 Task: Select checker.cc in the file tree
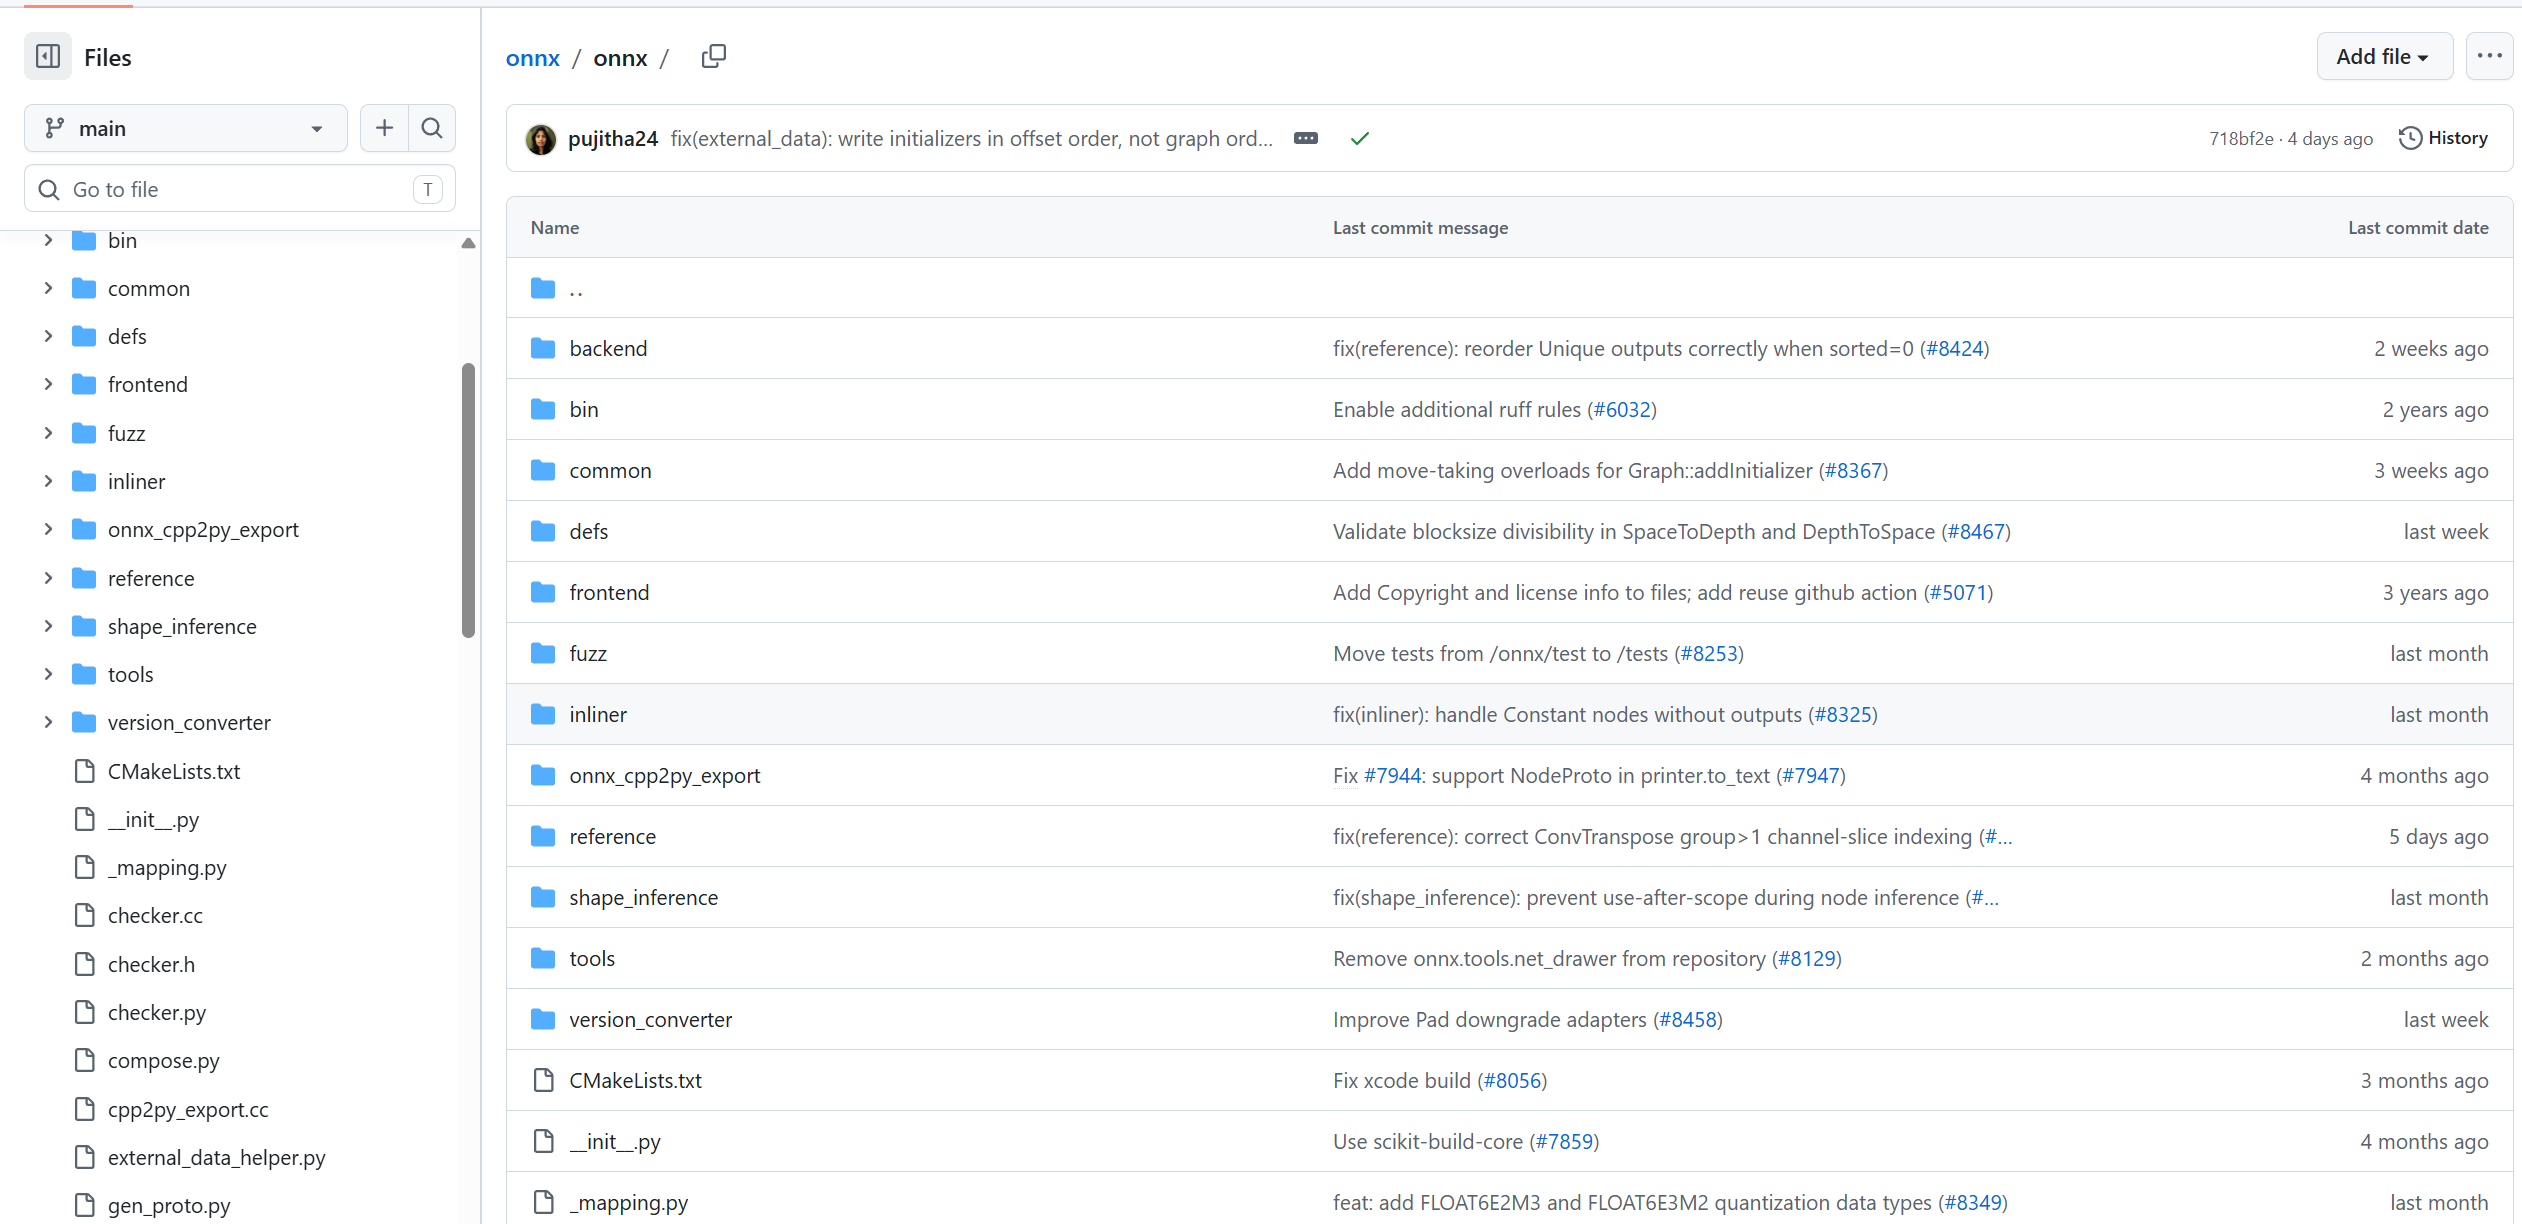click(155, 915)
